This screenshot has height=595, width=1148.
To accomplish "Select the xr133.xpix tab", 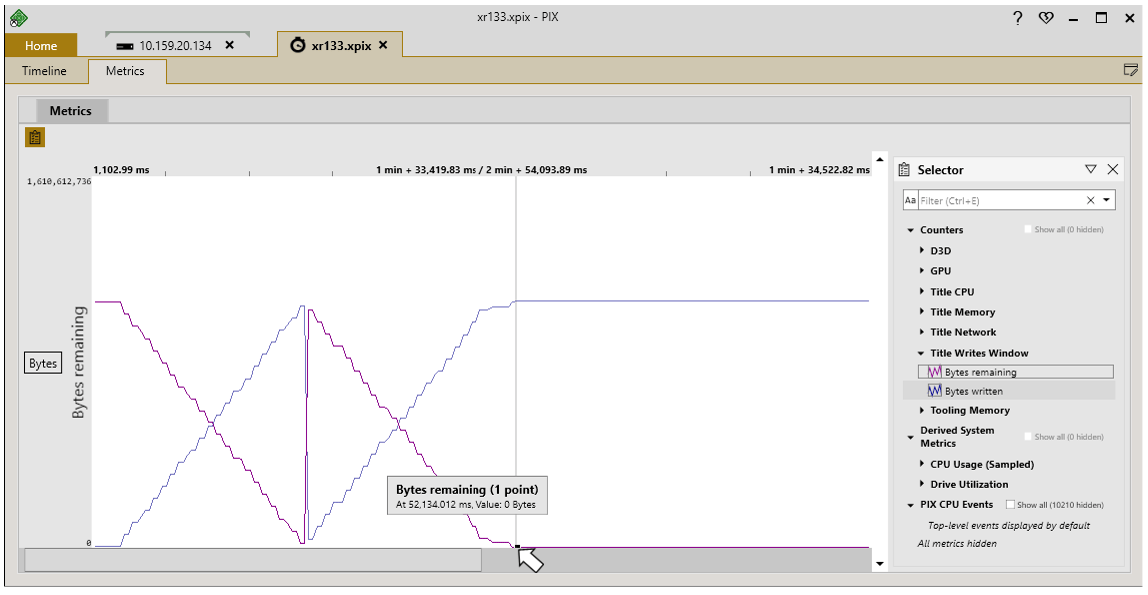I will pyautogui.click(x=340, y=45).
